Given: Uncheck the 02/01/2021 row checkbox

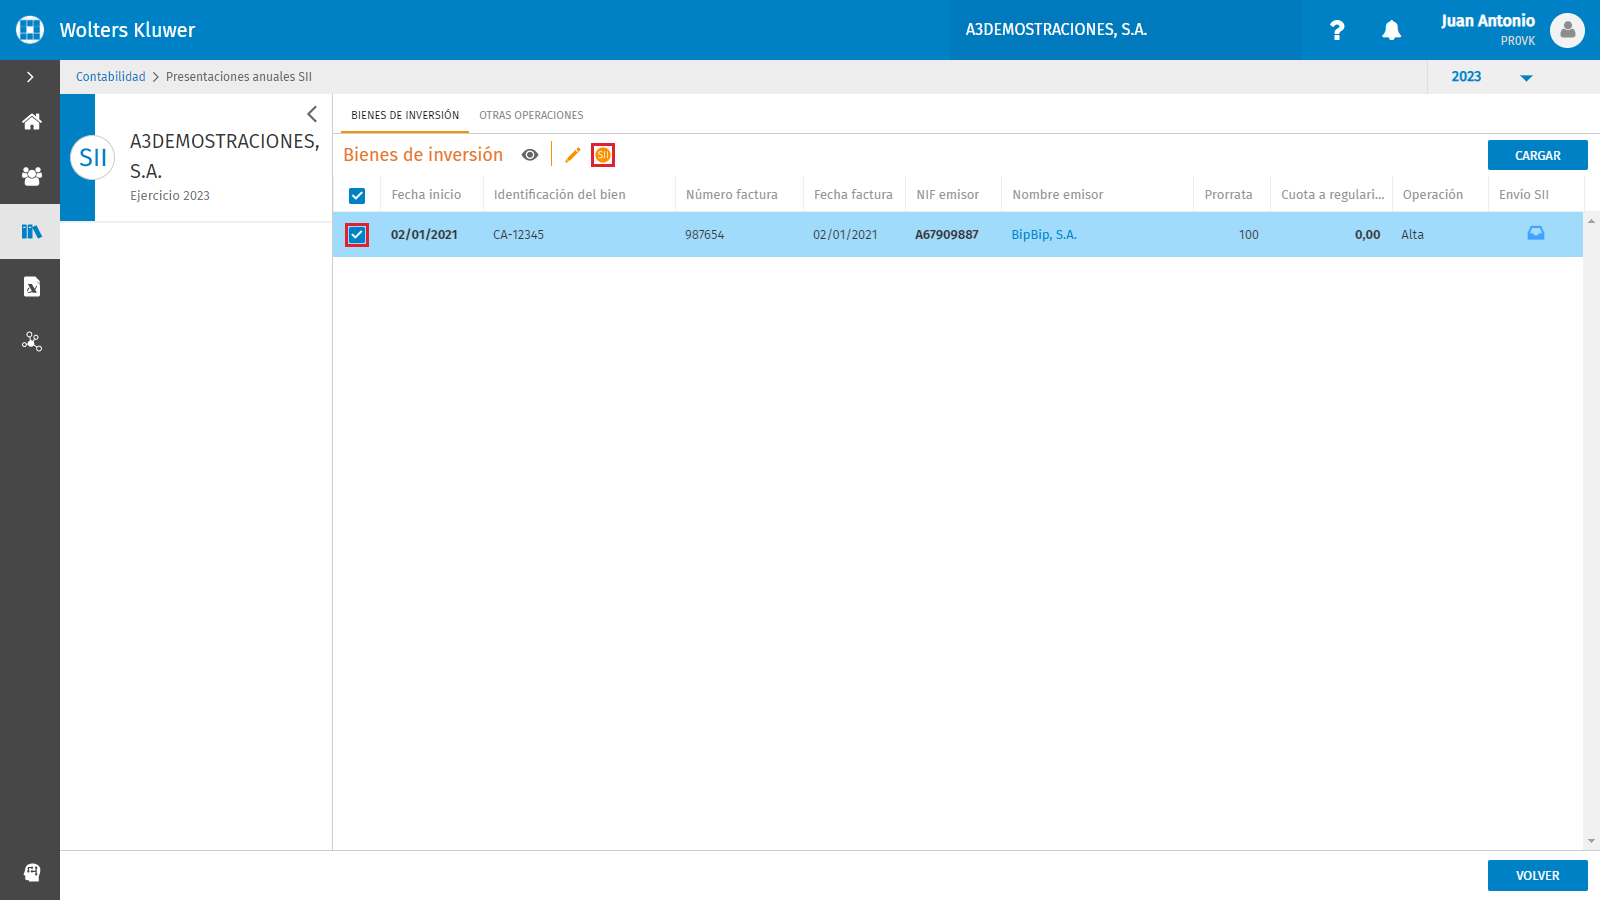Looking at the screenshot, I should click(x=357, y=235).
